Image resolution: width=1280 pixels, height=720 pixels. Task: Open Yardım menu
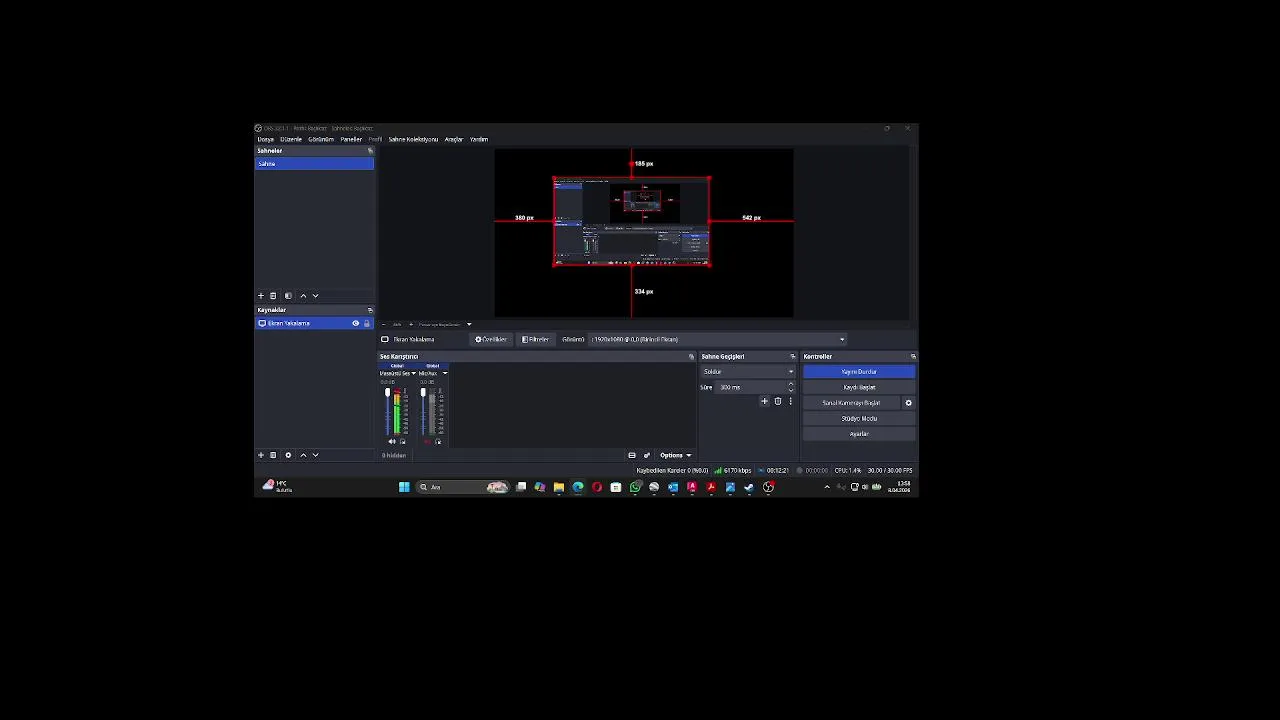tap(479, 140)
